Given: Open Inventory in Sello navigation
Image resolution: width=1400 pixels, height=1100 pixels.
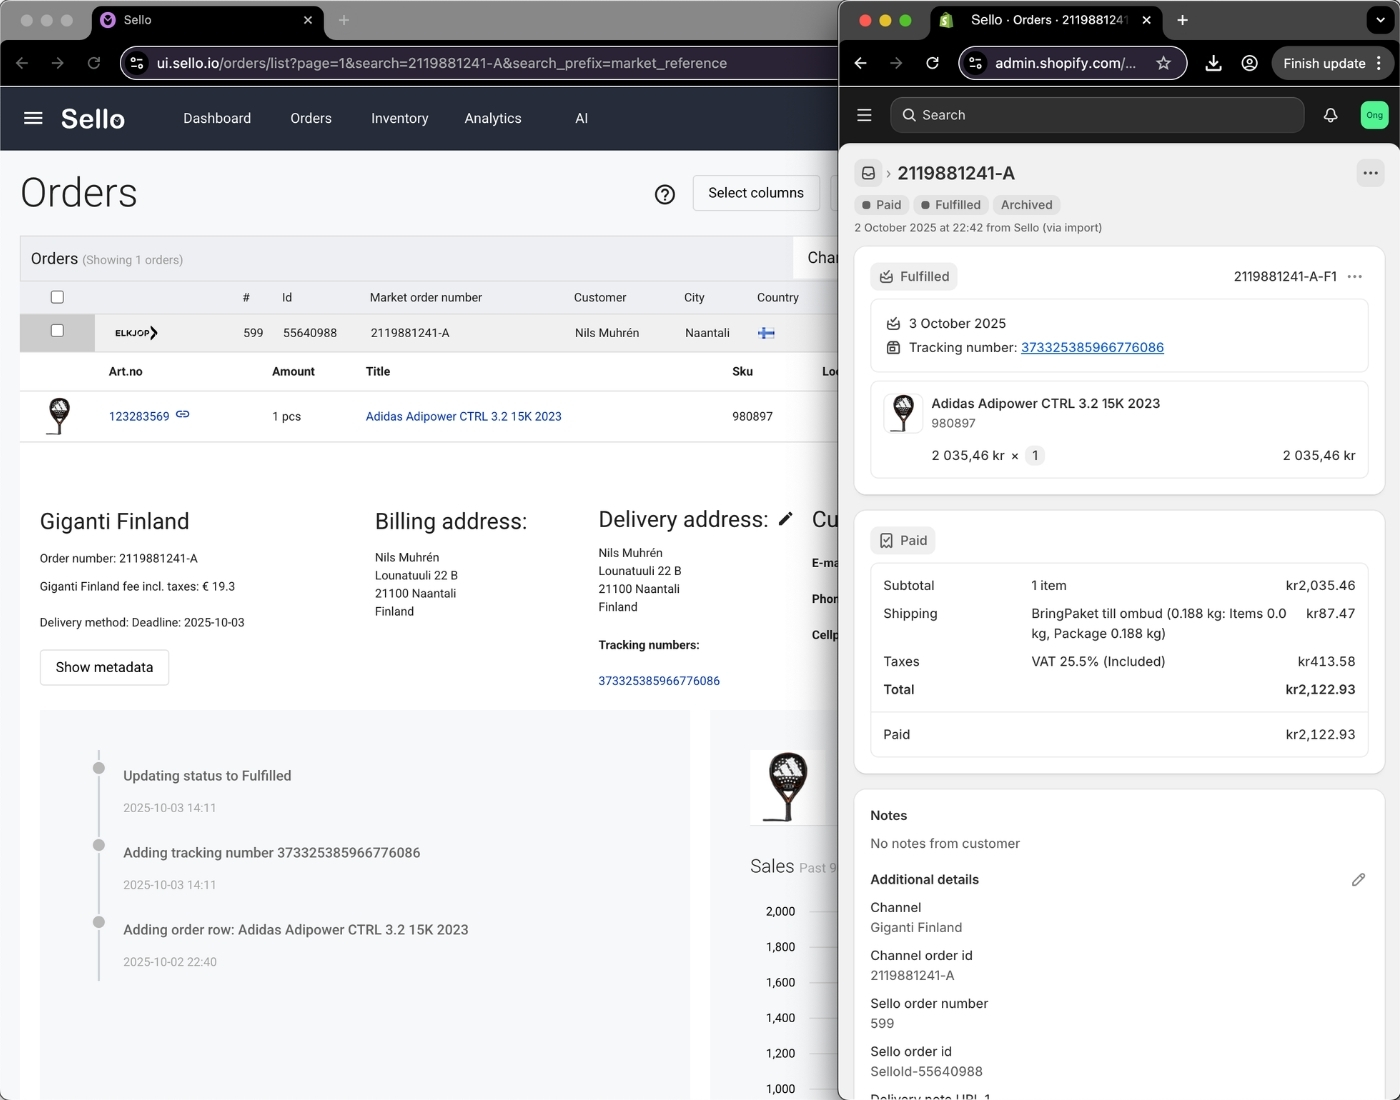Looking at the screenshot, I should [x=400, y=118].
